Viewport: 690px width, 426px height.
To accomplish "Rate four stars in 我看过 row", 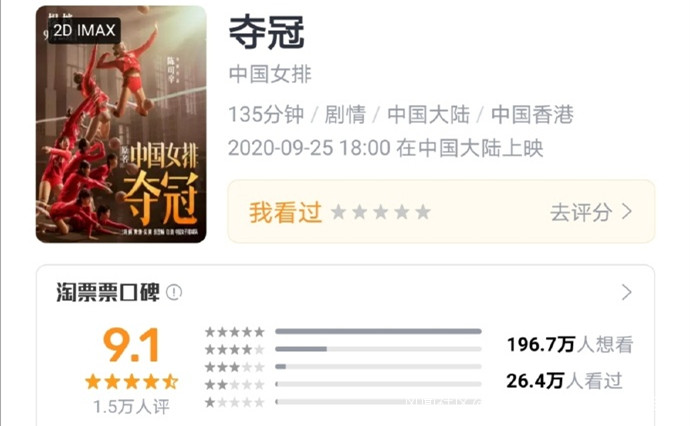I will tap(402, 212).
